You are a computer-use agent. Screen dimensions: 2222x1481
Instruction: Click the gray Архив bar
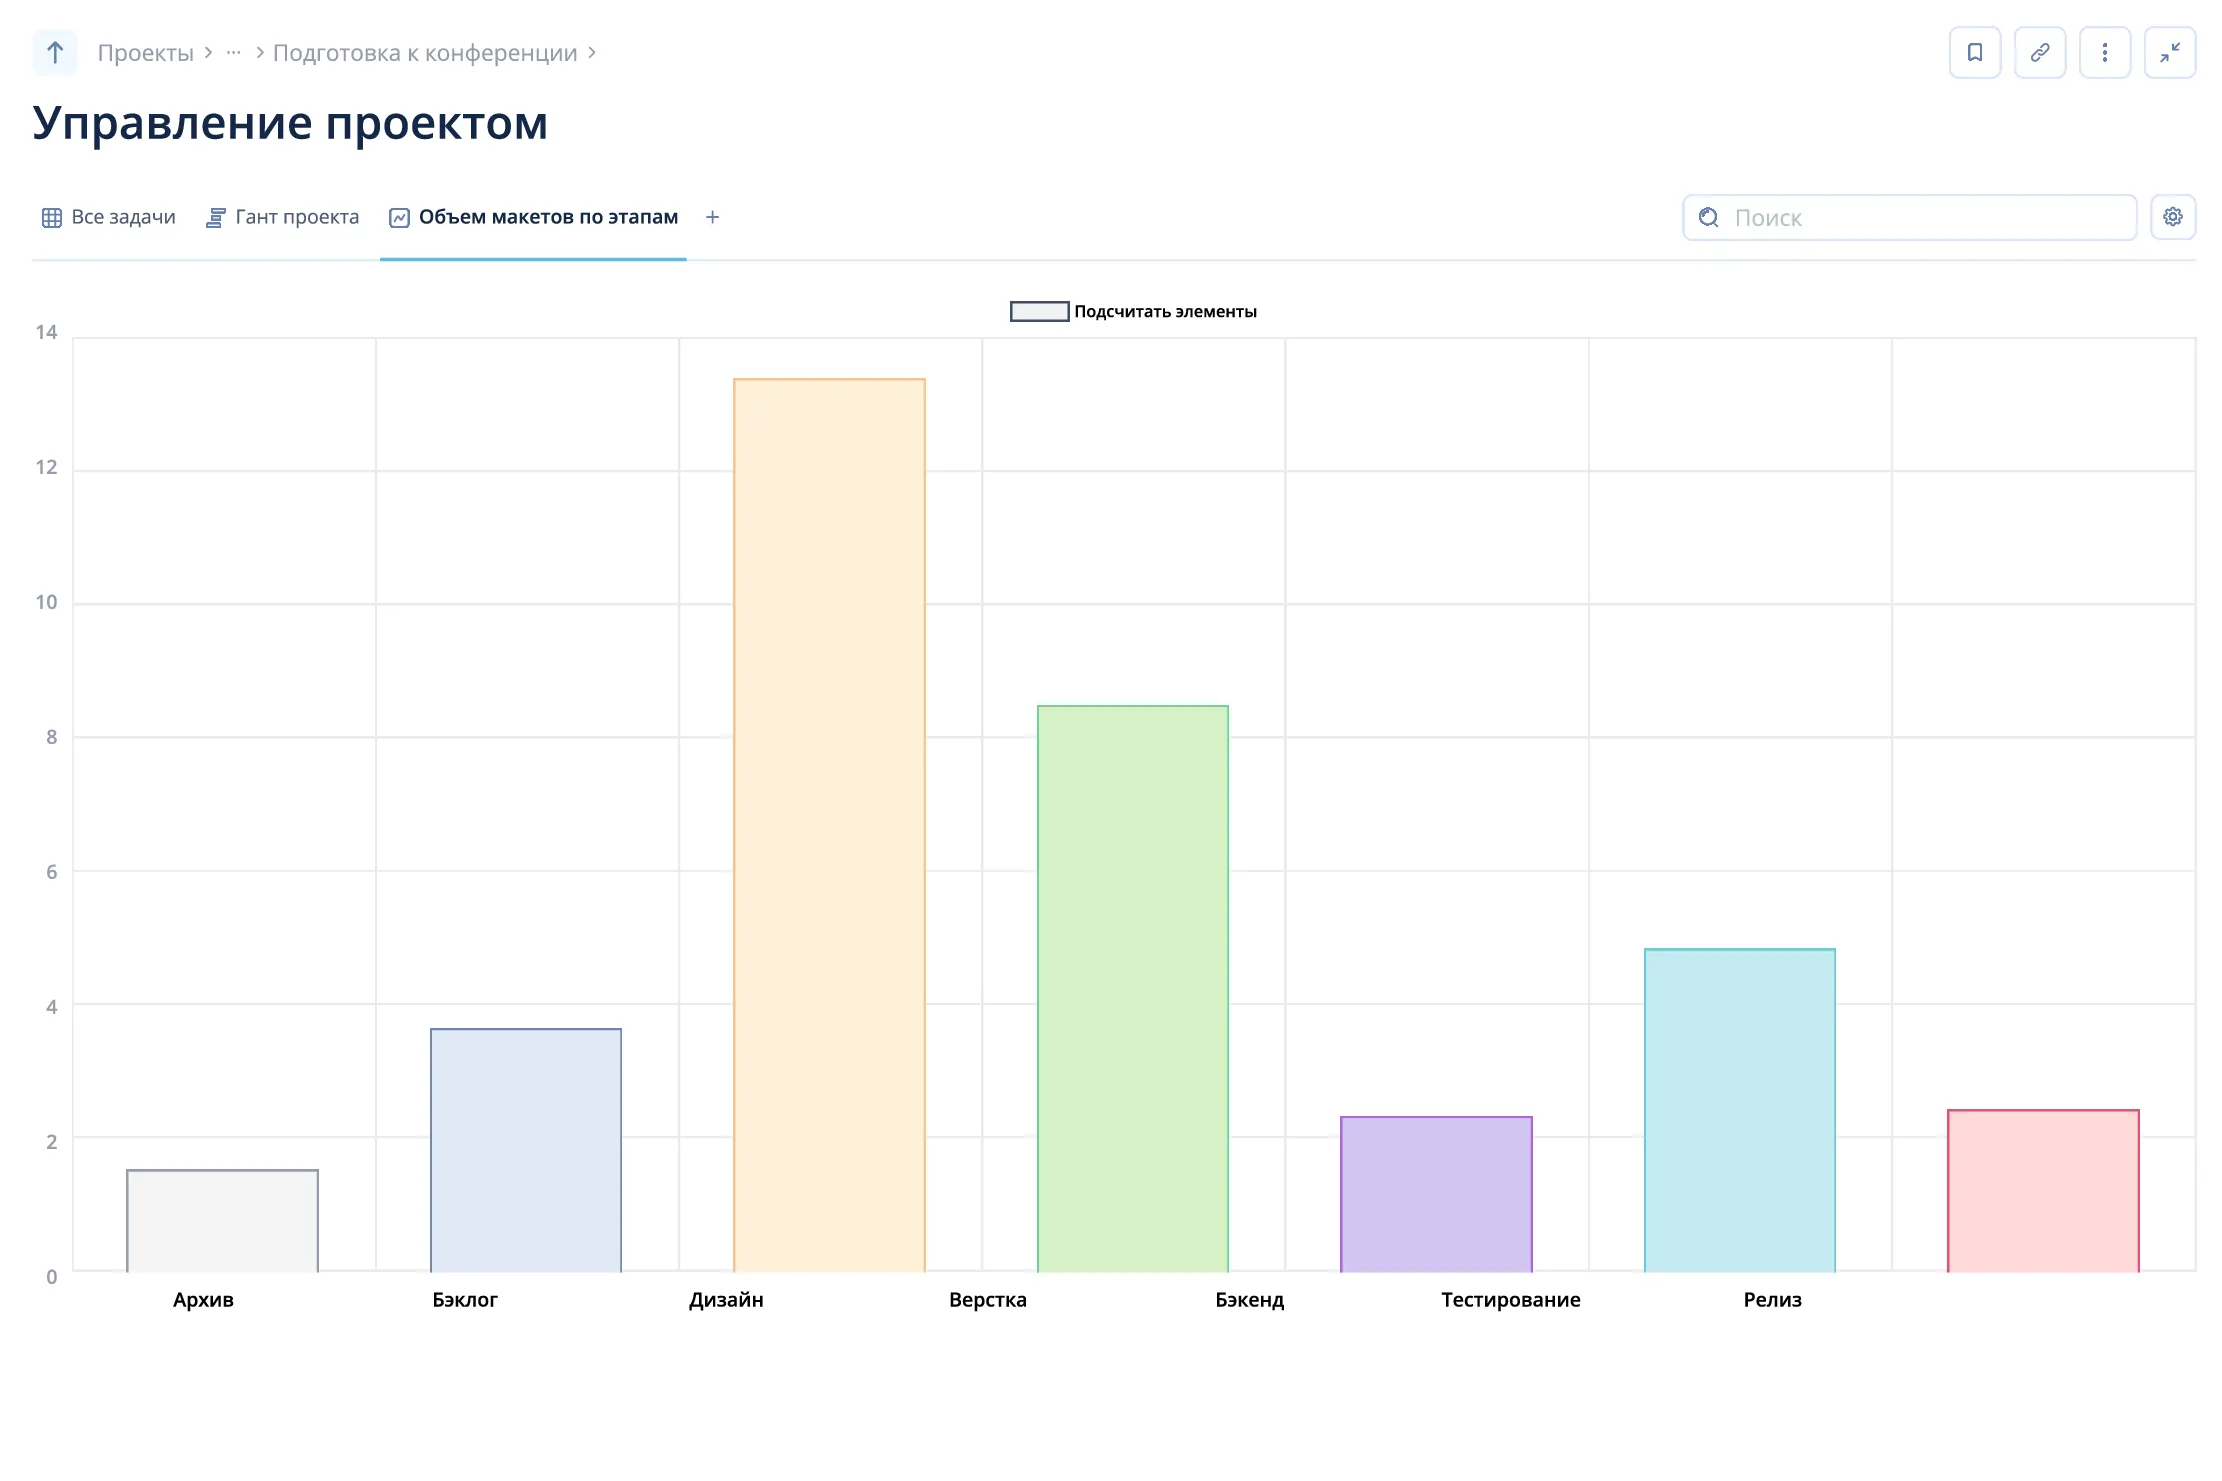click(222, 1221)
